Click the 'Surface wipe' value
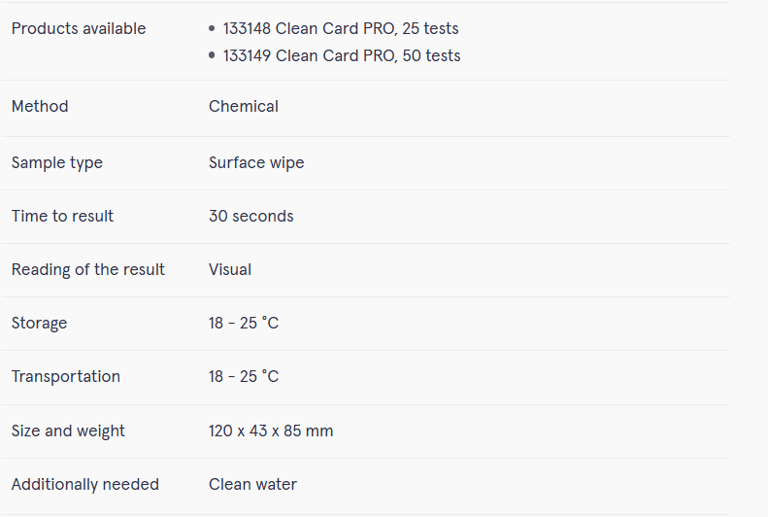Image resolution: width=768 pixels, height=517 pixels. tap(256, 163)
